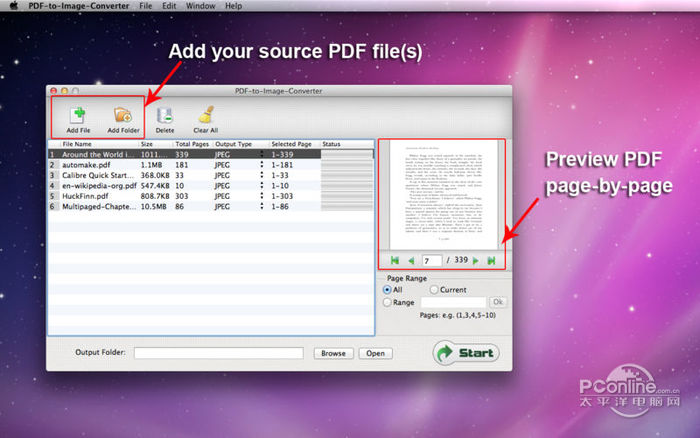Go to previous preview page
Image resolution: width=700 pixels, height=438 pixels.
411,260
